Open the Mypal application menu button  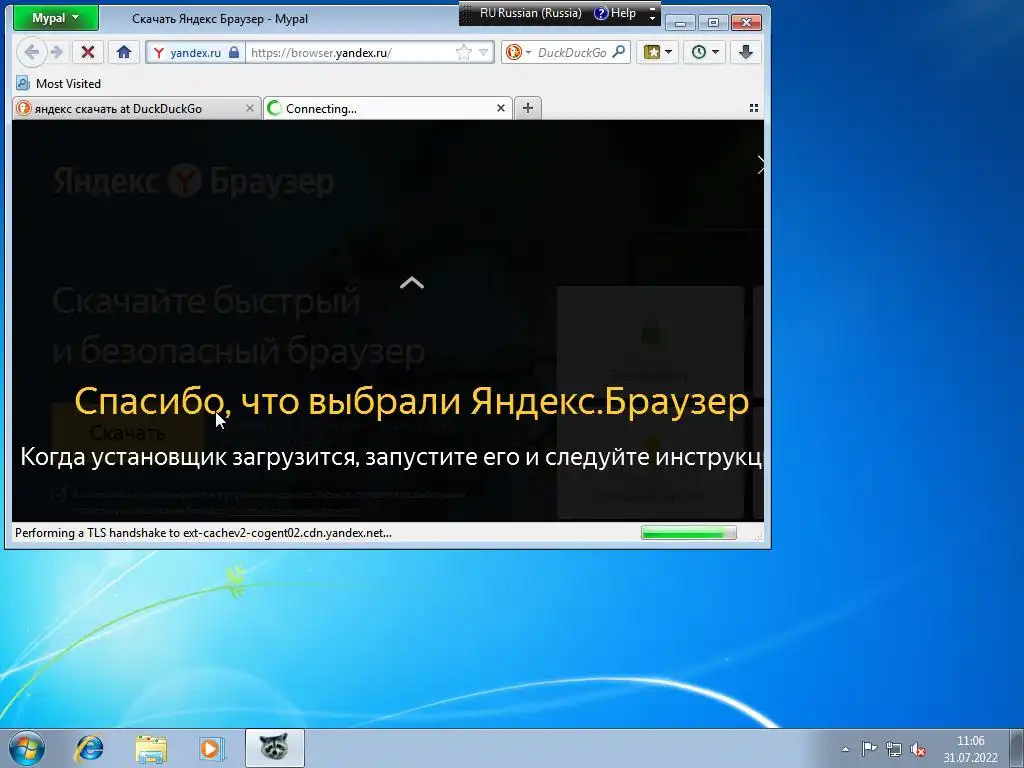tap(56, 18)
